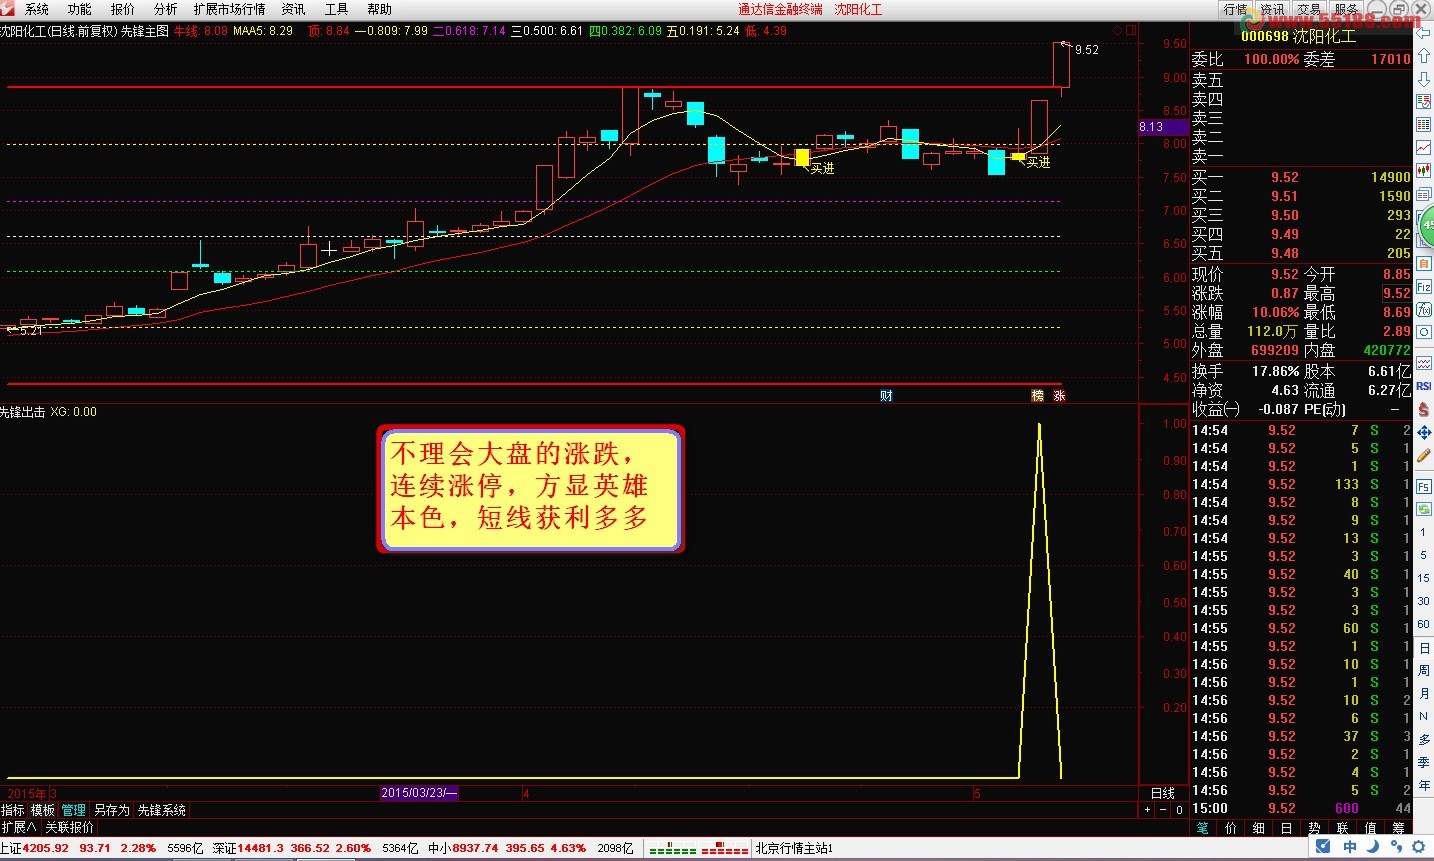1434x861 pixels.
Task: Select the 60-minute period button
Action: pyautogui.click(x=1424, y=624)
